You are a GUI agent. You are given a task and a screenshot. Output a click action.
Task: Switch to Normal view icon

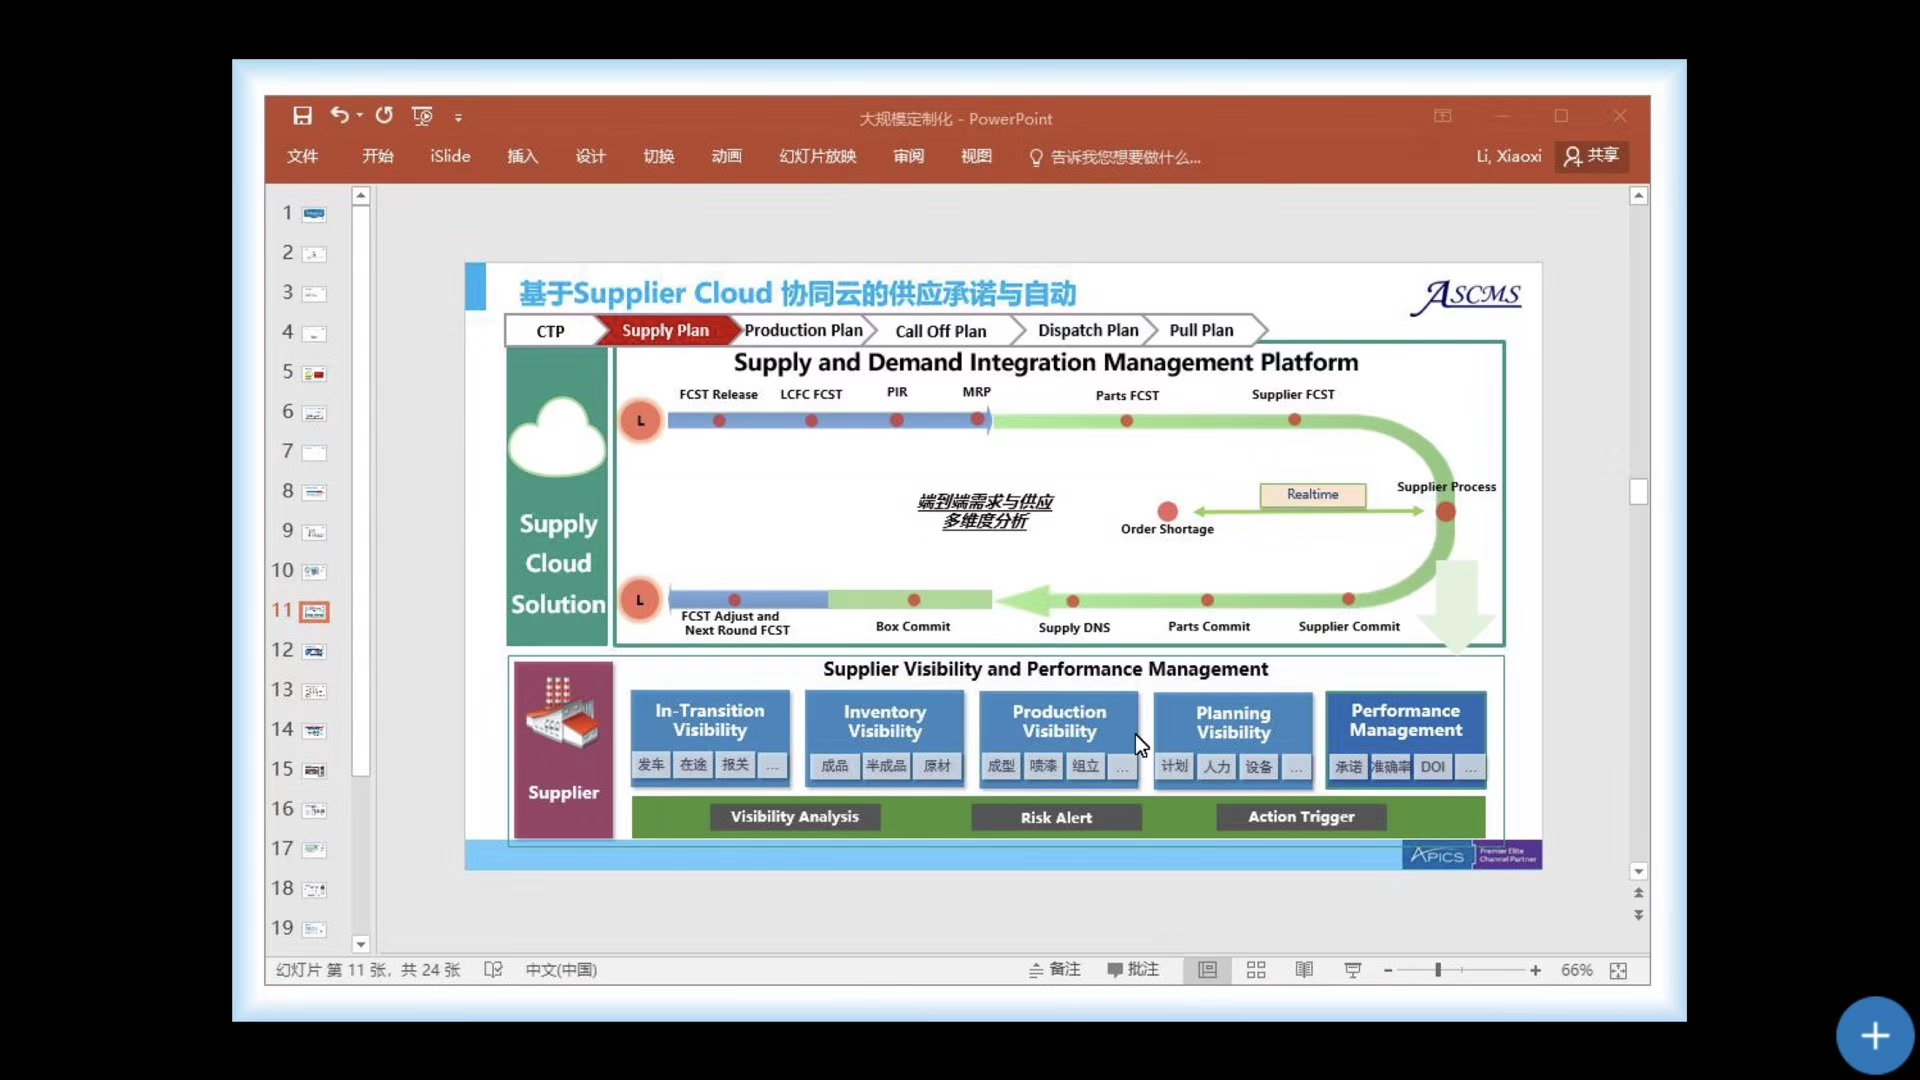(1208, 970)
